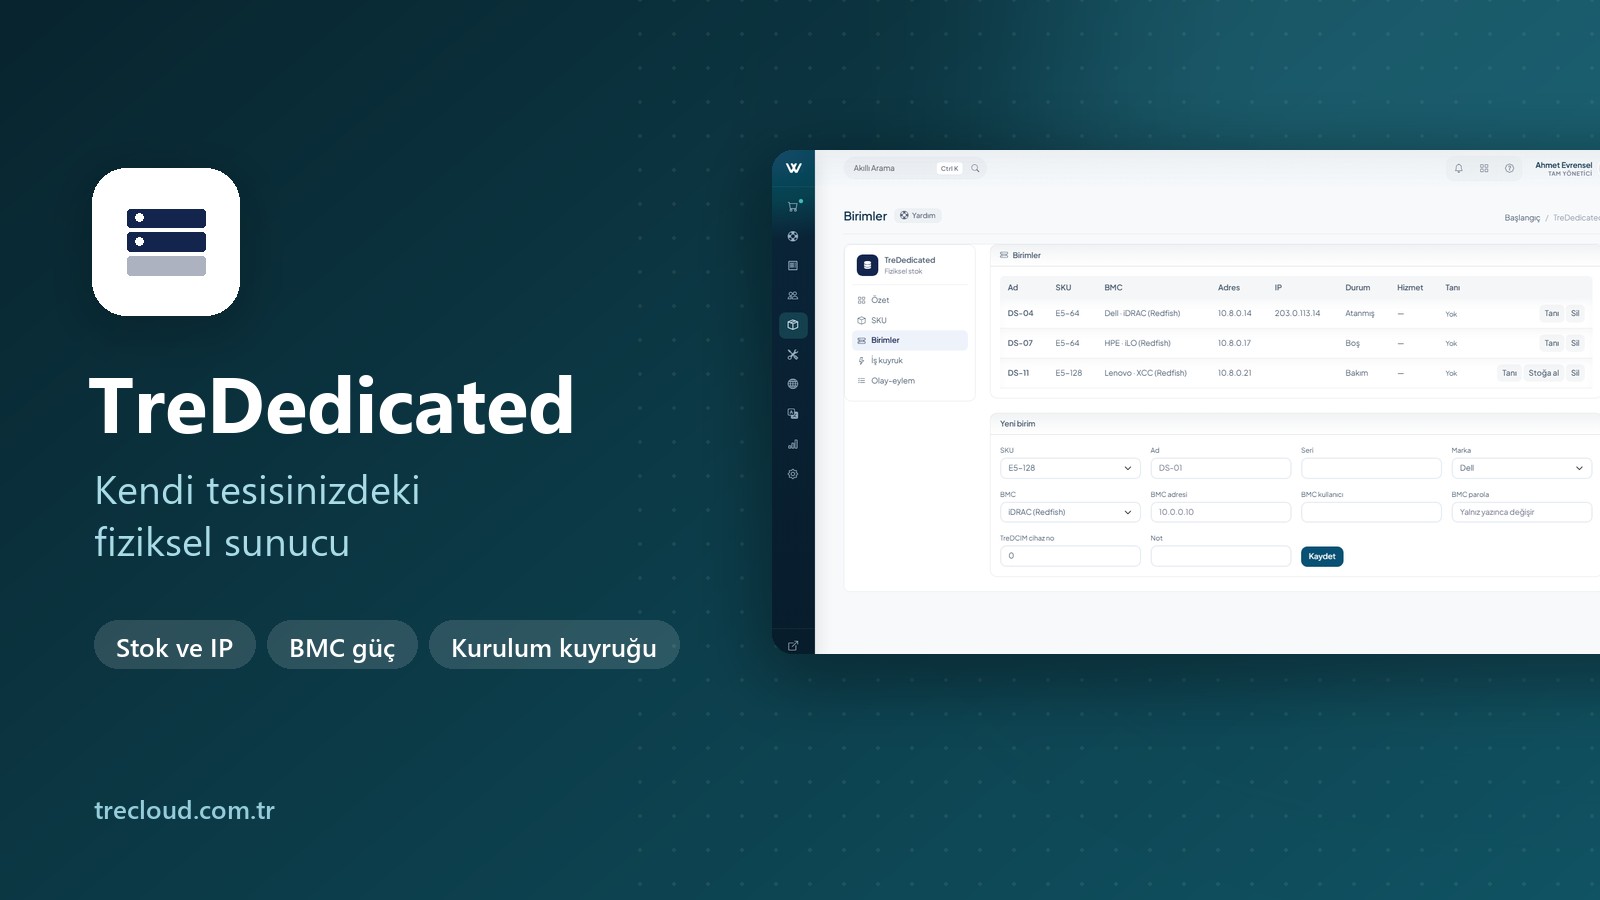Viewport: 1600px width, 900px height.
Task: Open the İş kuyruk menu item
Action: [910, 361]
